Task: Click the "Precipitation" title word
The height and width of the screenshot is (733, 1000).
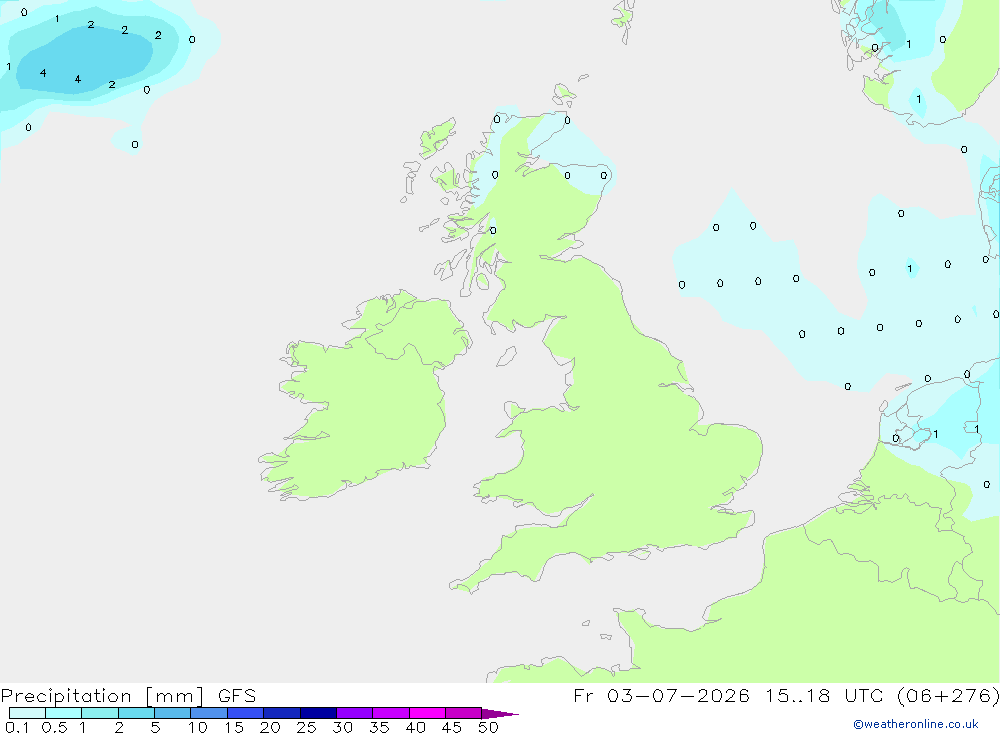Action: [x=66, y=696]
